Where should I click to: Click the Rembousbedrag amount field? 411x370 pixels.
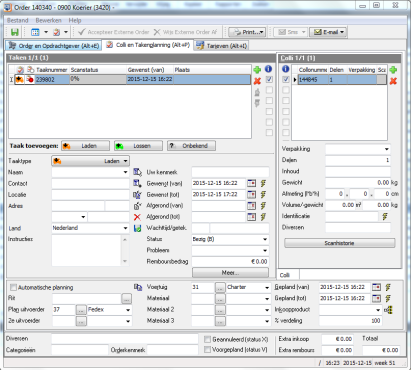tap(230, 262)
